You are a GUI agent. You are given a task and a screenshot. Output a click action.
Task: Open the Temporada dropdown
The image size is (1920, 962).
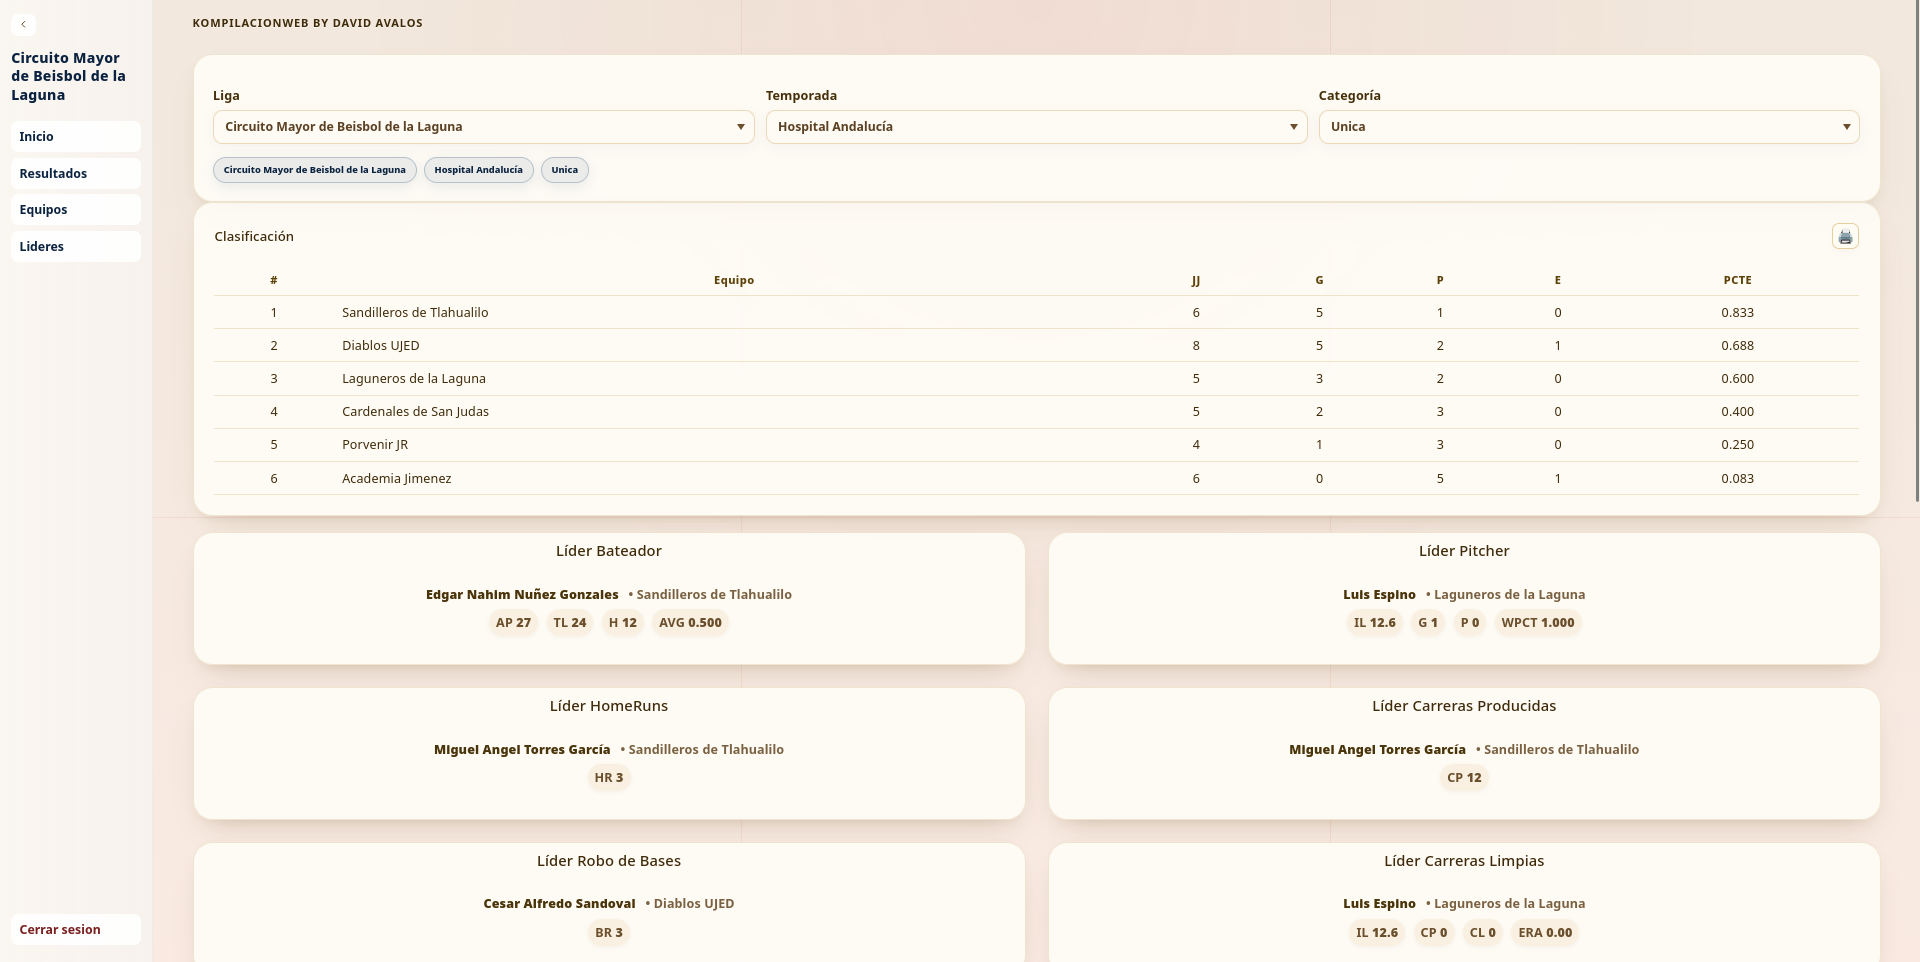pos(1036,127)
